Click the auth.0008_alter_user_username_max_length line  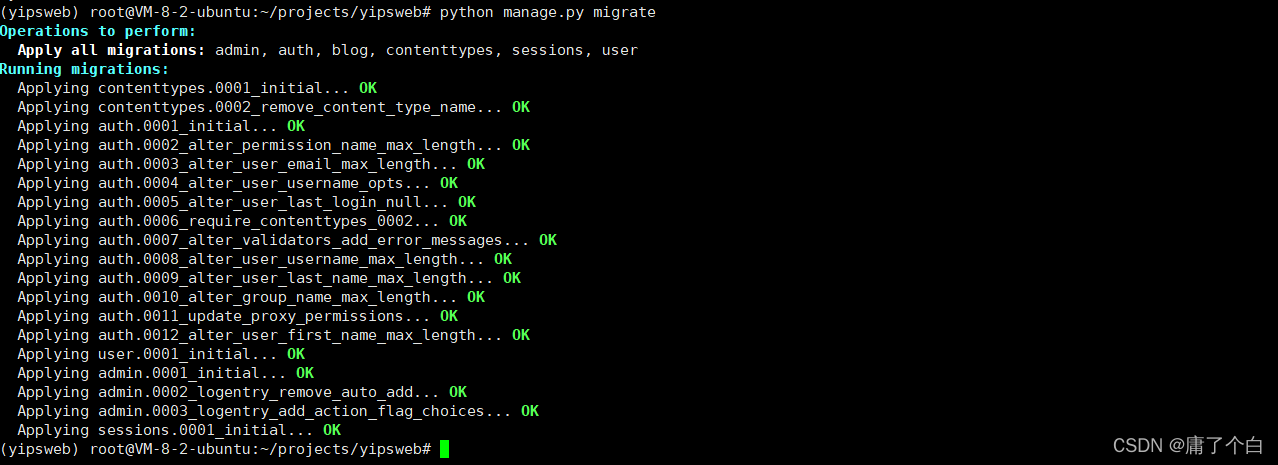click(265, 259)
